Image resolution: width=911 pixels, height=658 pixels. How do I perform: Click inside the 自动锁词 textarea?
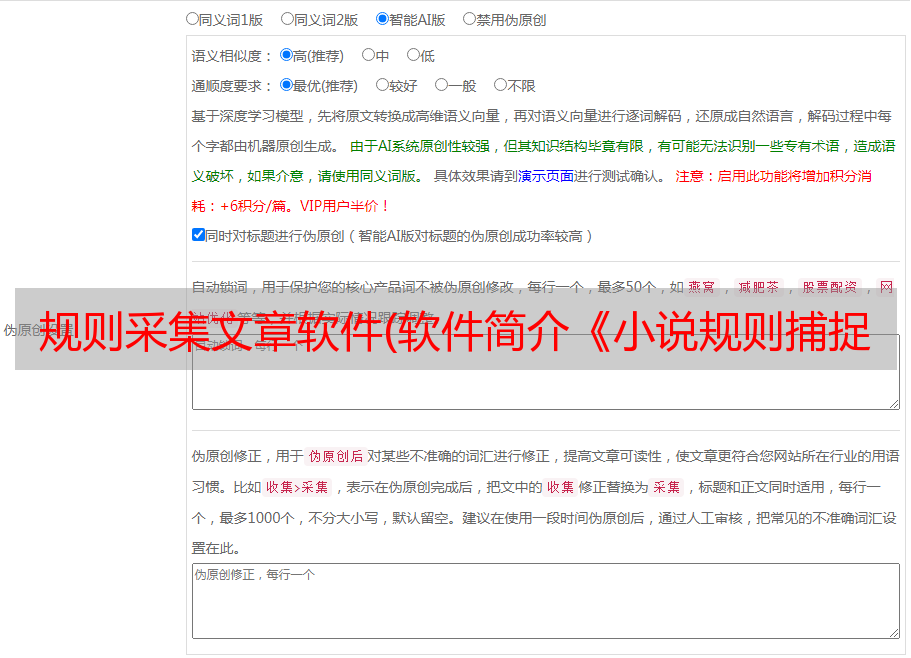pyautogui.click(x=546, y=372)
